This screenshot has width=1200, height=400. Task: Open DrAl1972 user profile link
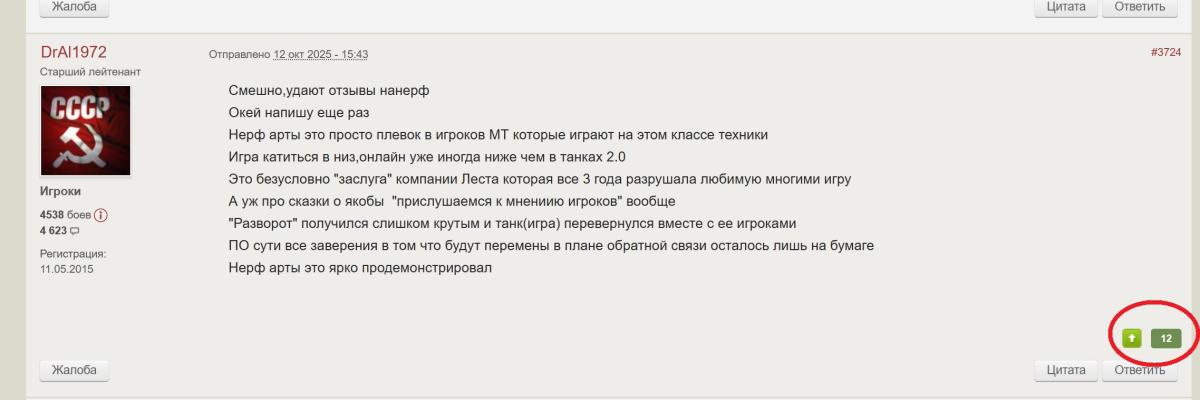point(74,52)
